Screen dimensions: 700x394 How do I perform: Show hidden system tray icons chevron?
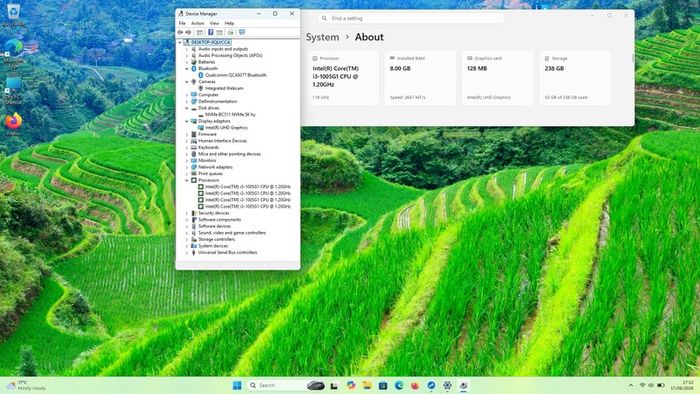tap(631, 386)
